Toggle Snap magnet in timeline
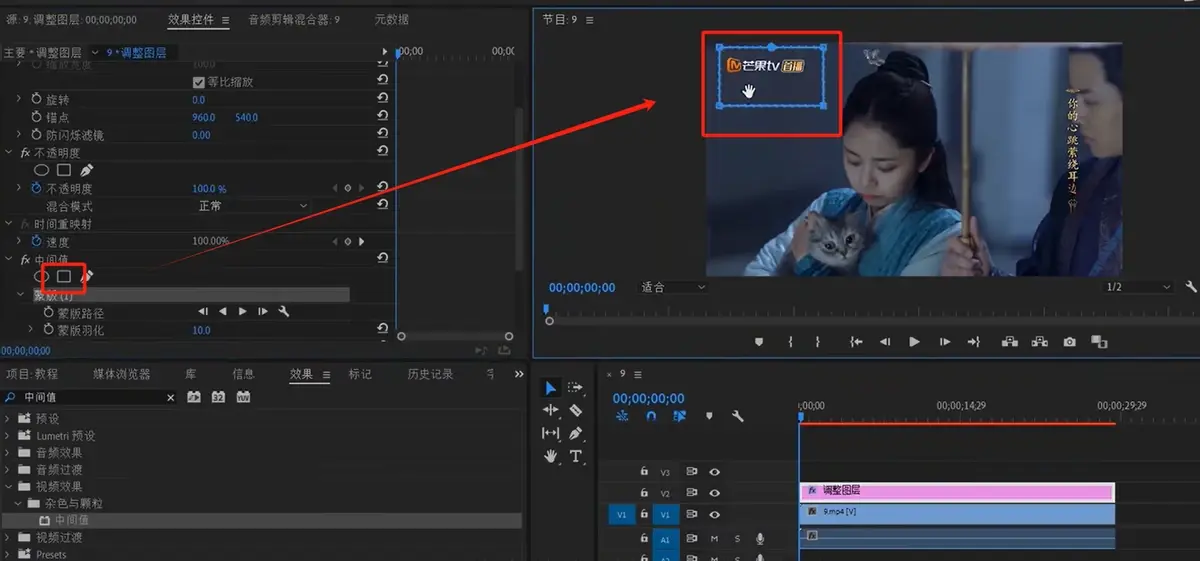This screenshot has height=561, width=1200. pyautogui.click(x=651, y=416)
